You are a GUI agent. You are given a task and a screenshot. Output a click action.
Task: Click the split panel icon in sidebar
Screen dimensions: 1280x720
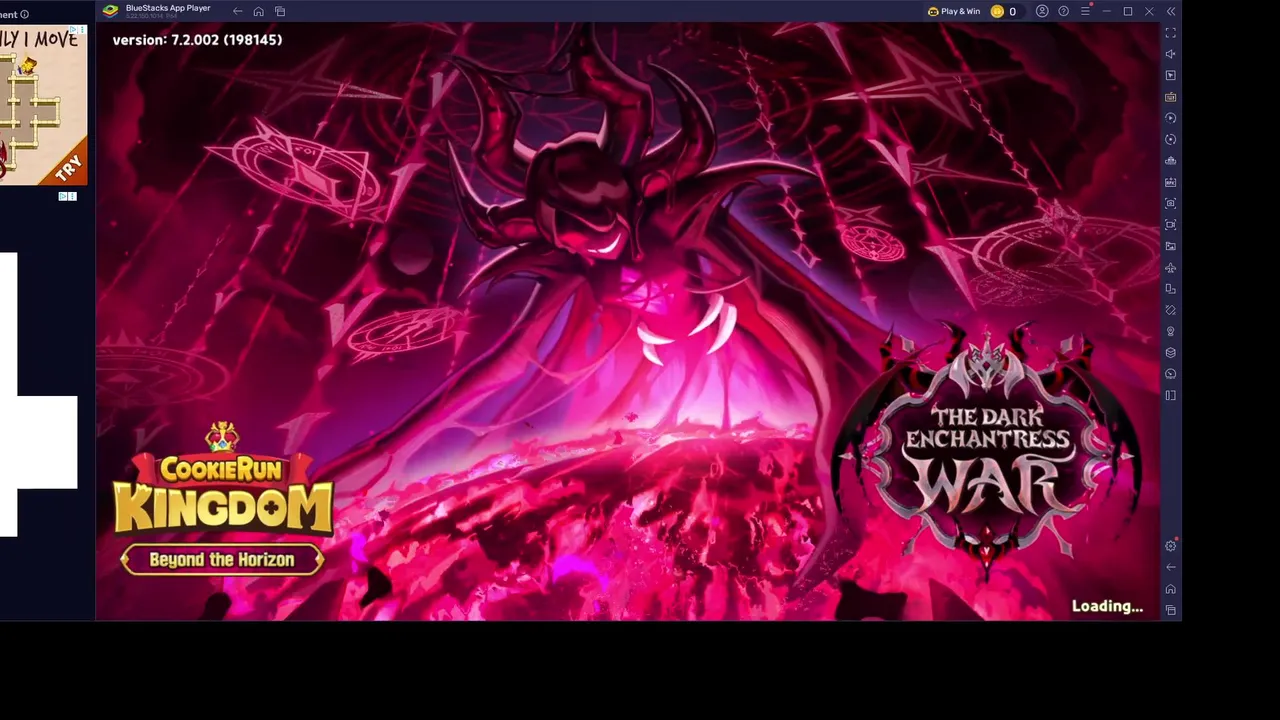(x=1171, y=396)
